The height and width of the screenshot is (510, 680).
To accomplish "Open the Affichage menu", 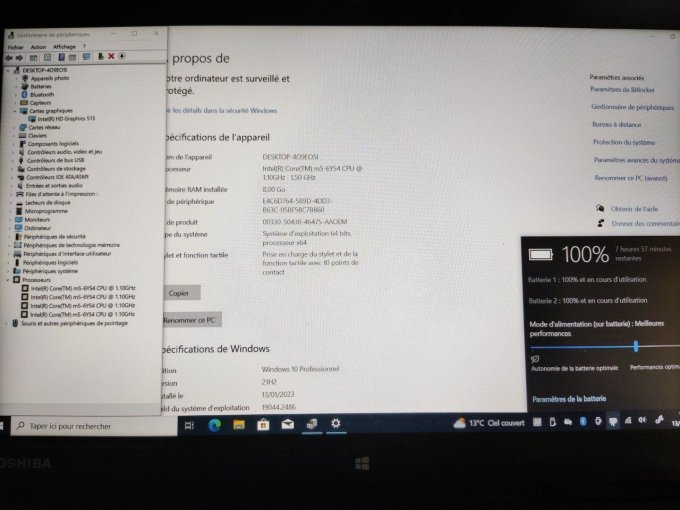I will (64, 46).
